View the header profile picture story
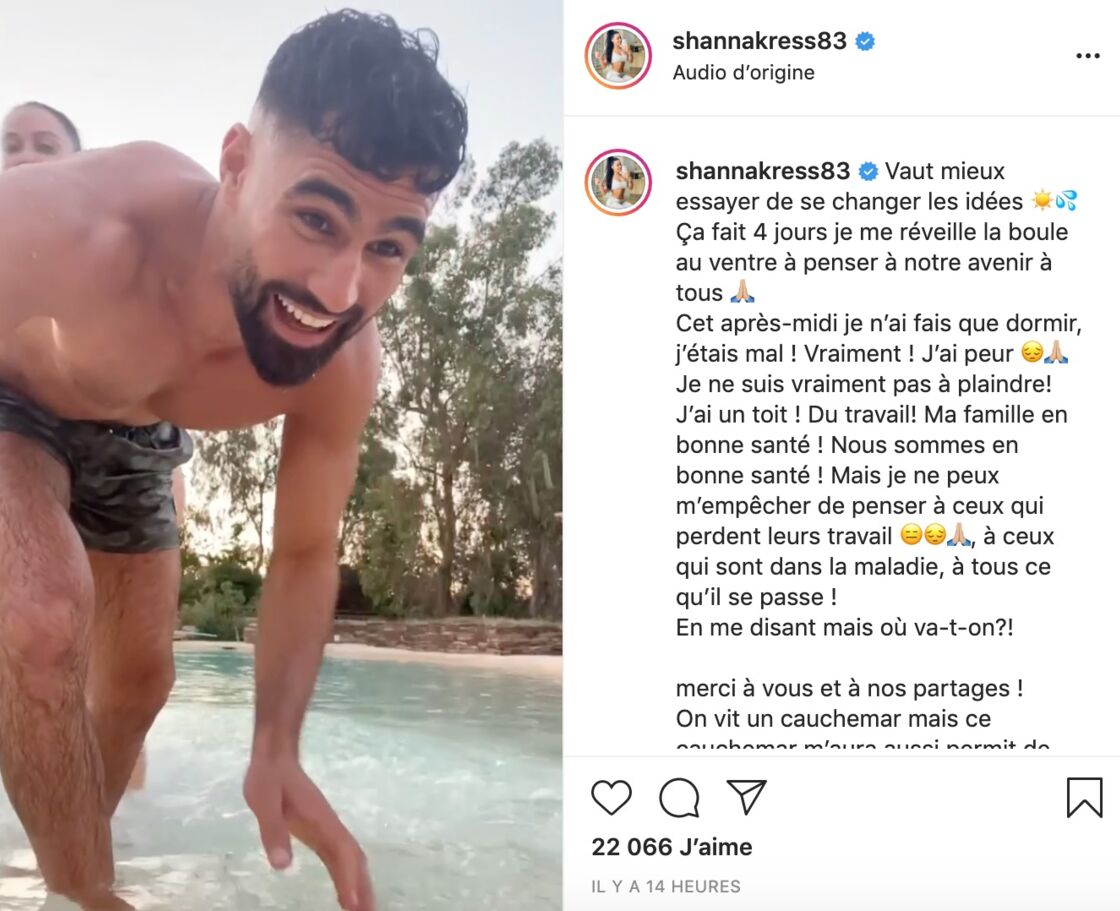Screen dimensions: 1120x911 point(619,56)
